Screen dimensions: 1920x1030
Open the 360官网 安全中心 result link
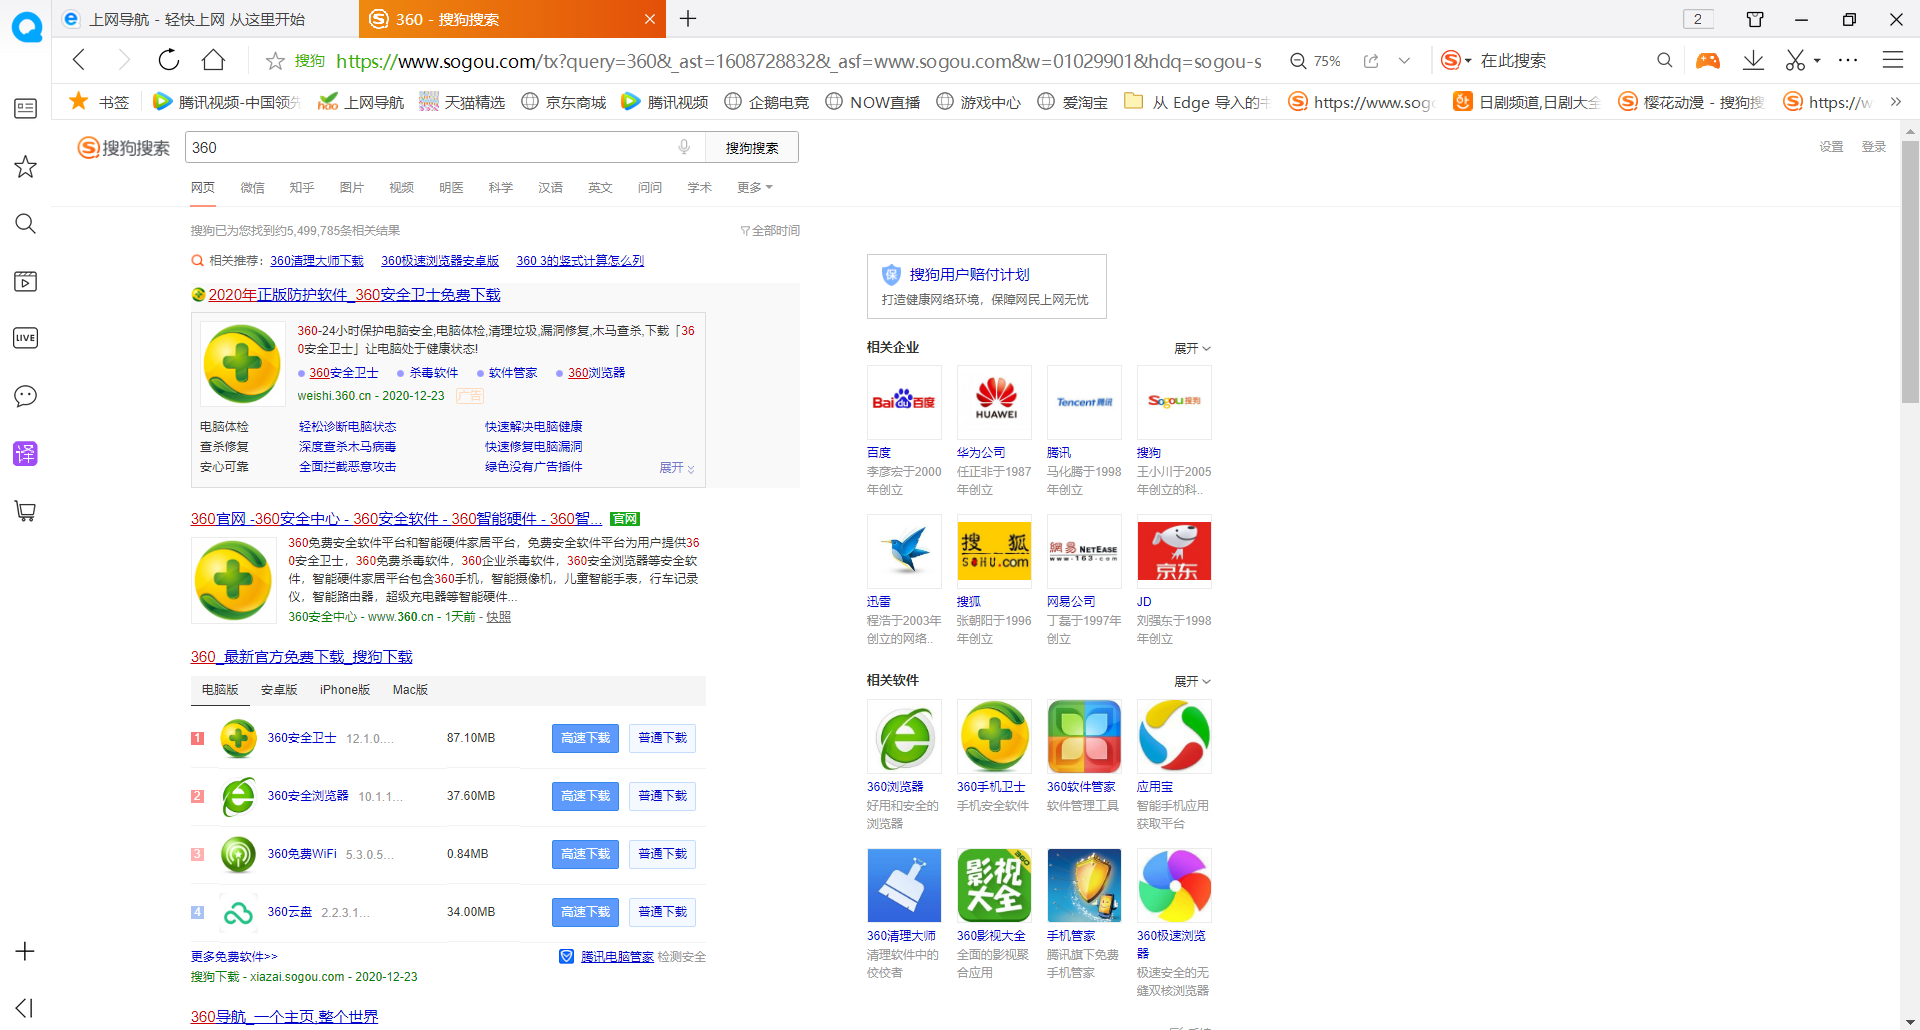[396, 519]
